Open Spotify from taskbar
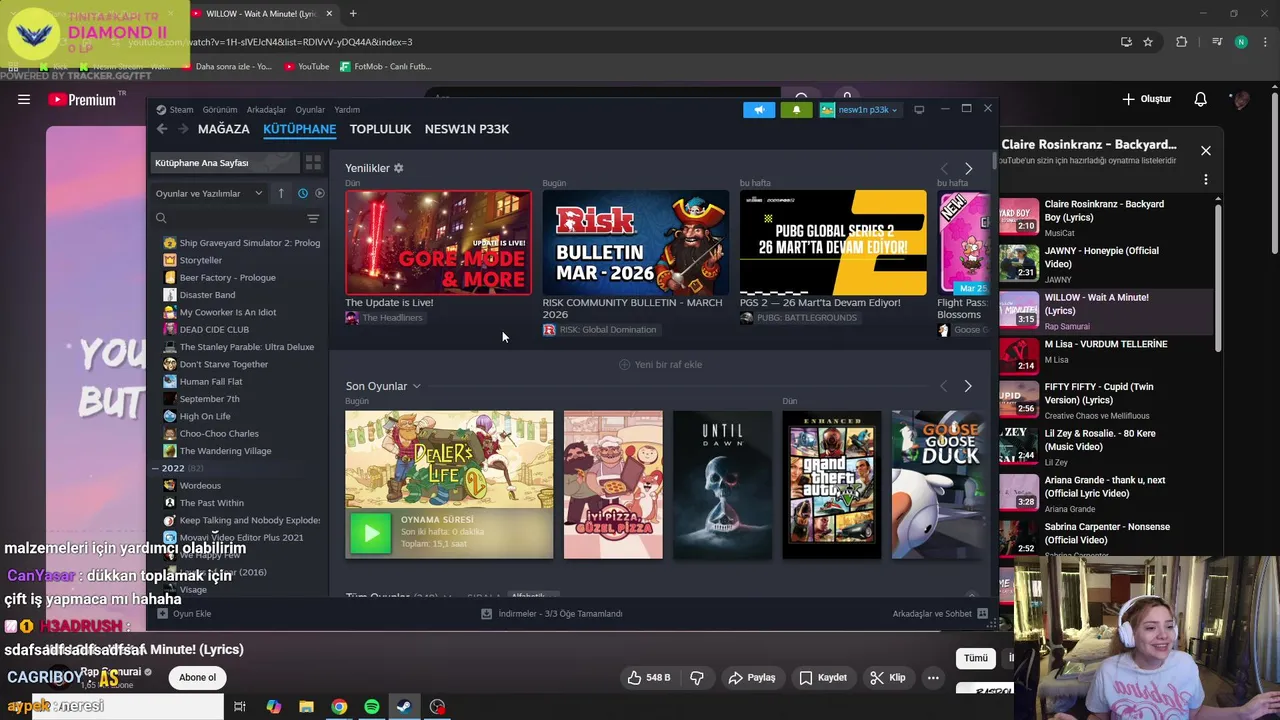Image resolution: width=1280 pixels, height=720 pixels. click(372, 707)
